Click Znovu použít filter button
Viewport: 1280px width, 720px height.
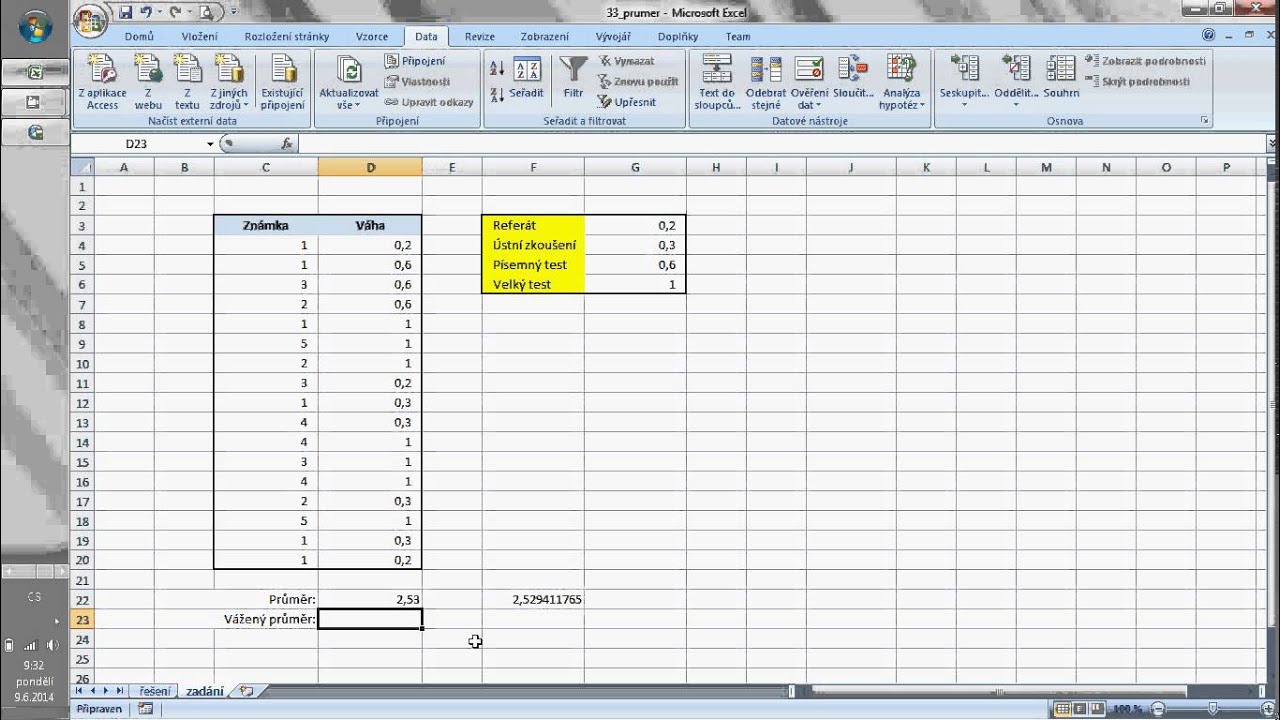pos(638,81)
